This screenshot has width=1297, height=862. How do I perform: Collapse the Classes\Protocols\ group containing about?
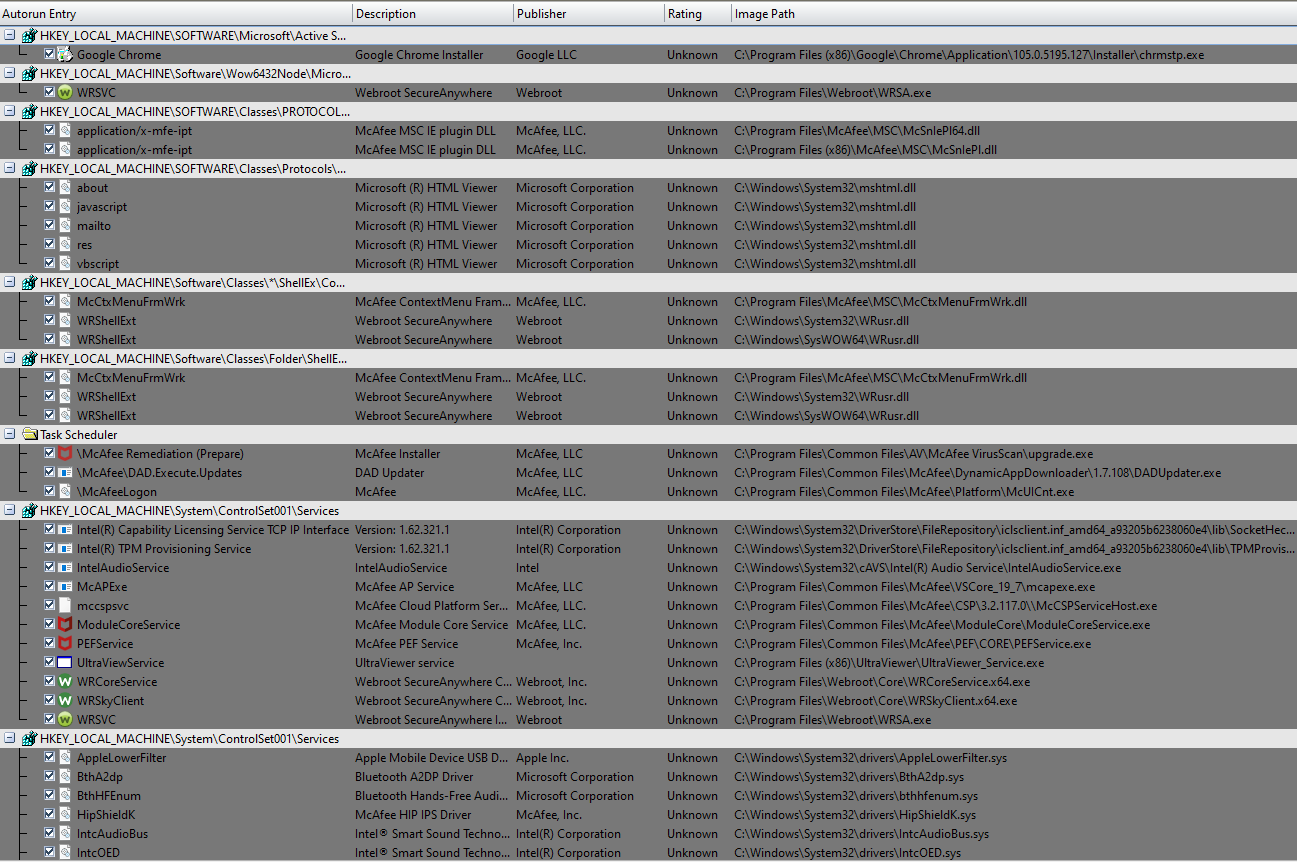pyautogui.click(x=9, y=168)
